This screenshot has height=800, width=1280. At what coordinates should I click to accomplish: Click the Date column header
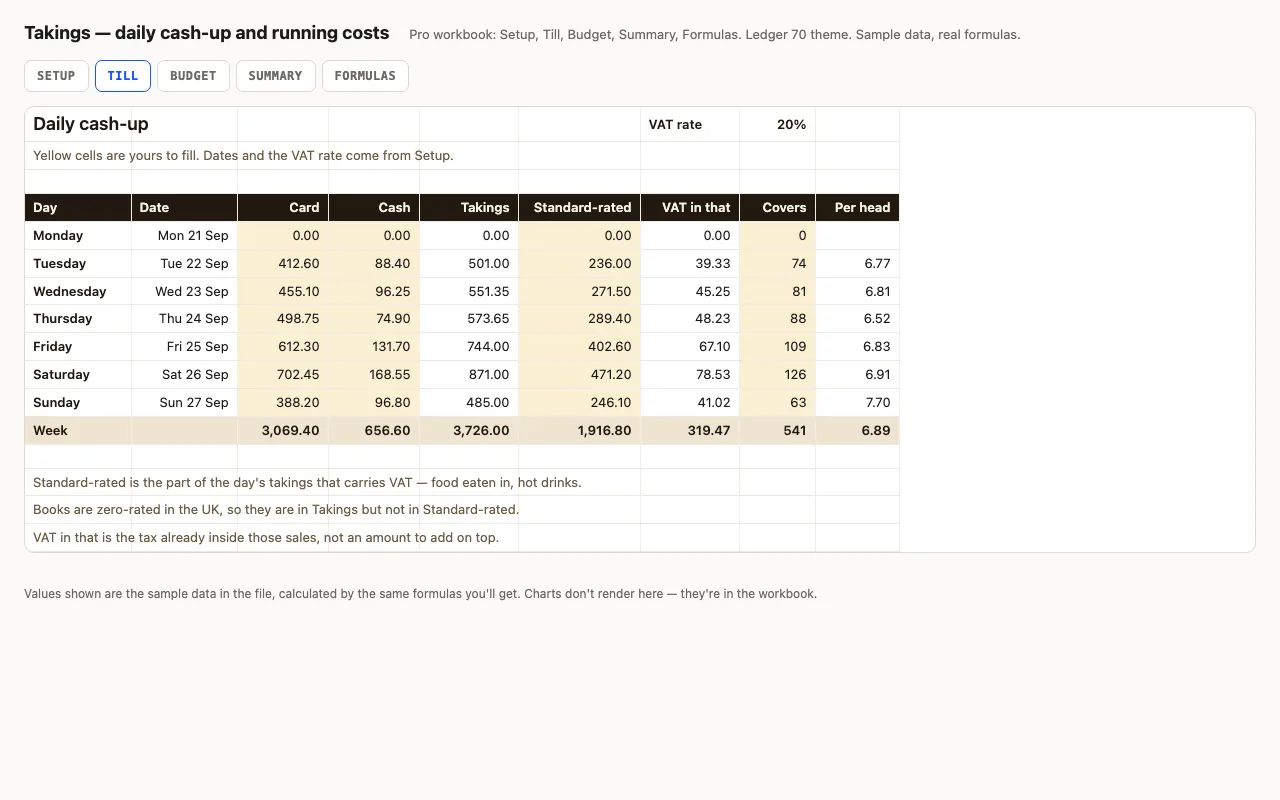coord(184,208)
